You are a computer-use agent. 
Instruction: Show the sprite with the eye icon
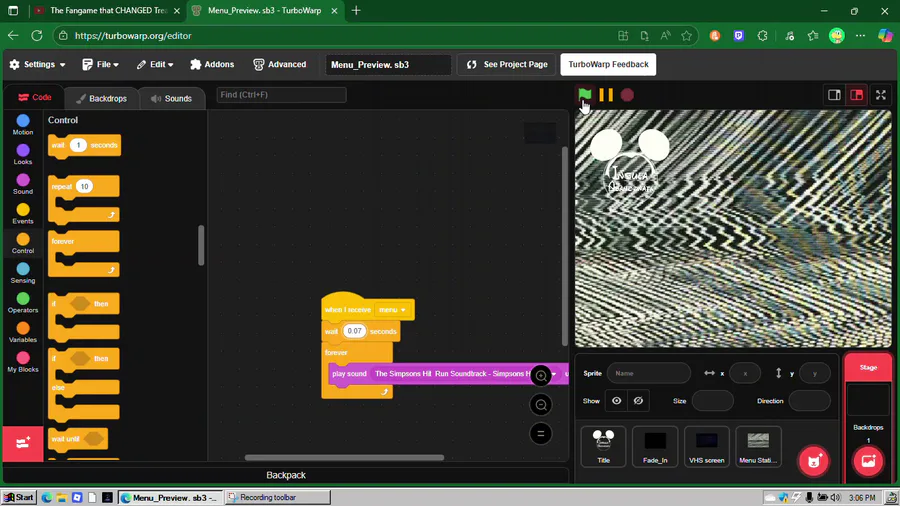(616, 401)
